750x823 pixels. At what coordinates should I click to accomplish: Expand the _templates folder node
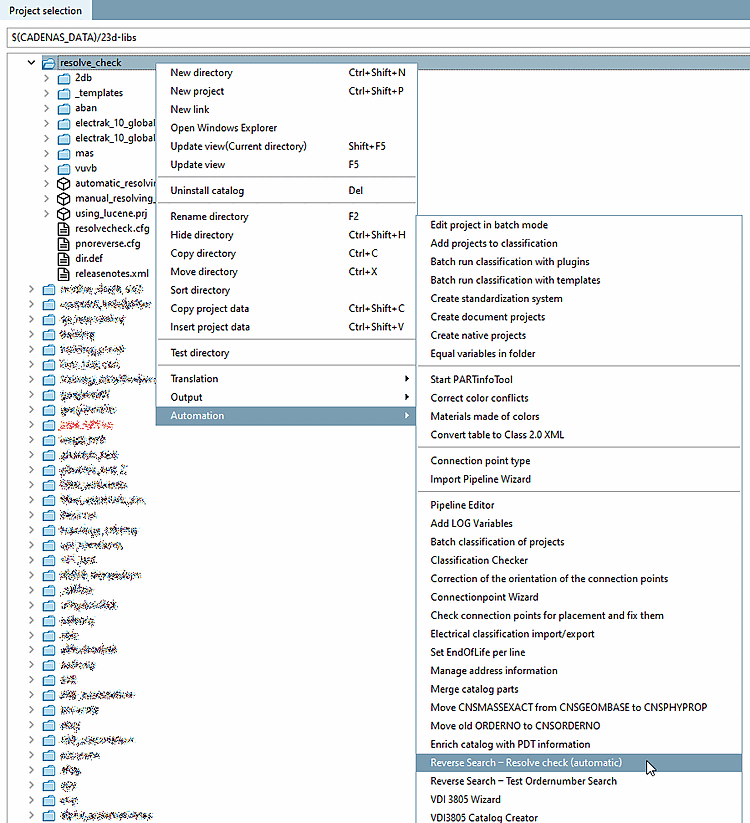[46, 93]
